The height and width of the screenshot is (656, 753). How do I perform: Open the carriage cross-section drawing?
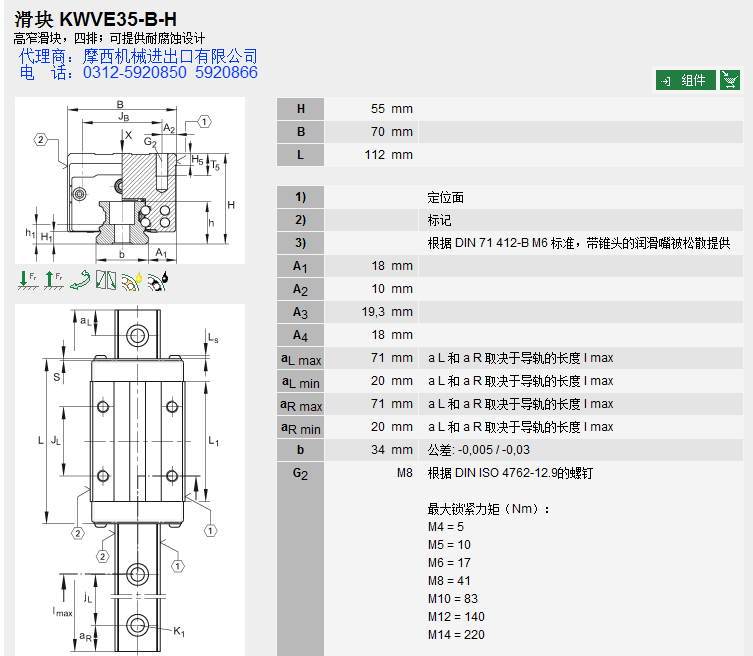130,181
